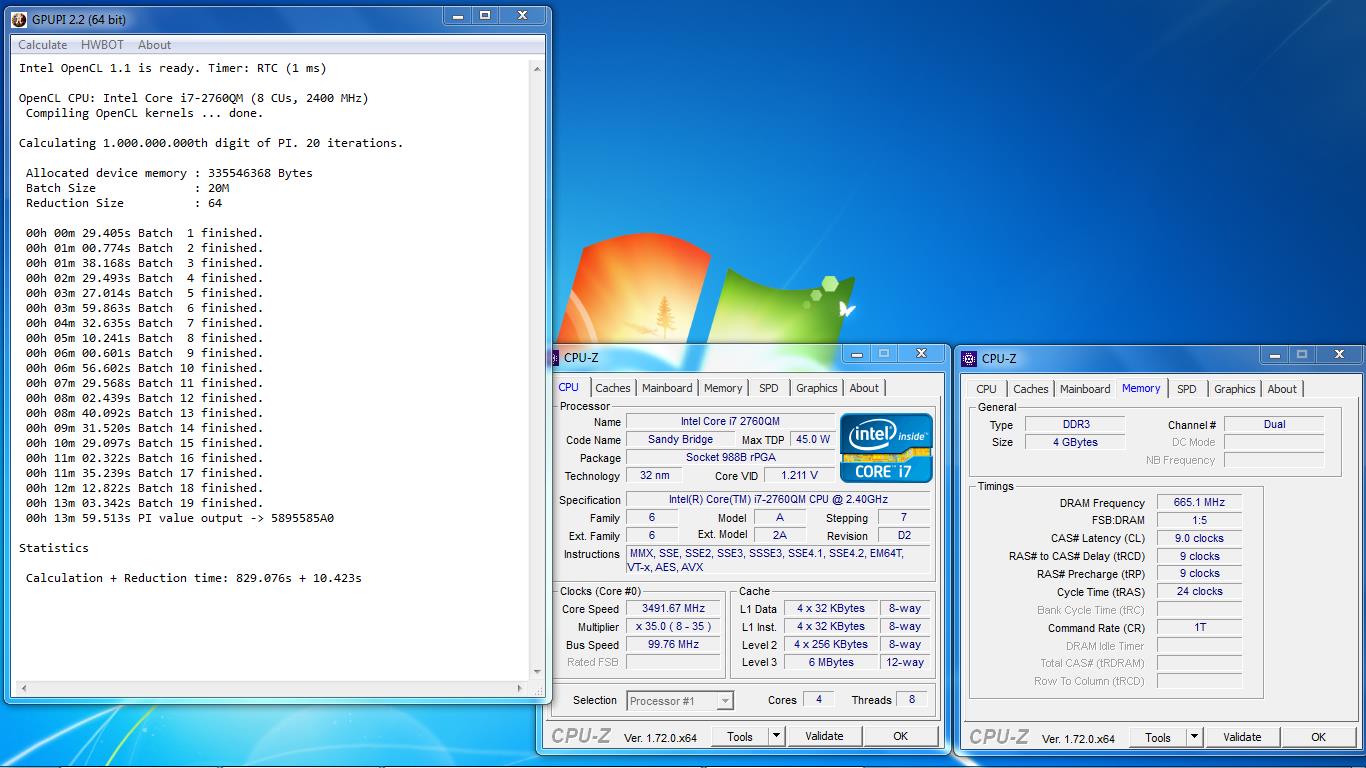Switch to SPD tab in right CPU-Z

(x=1186, y=389)
